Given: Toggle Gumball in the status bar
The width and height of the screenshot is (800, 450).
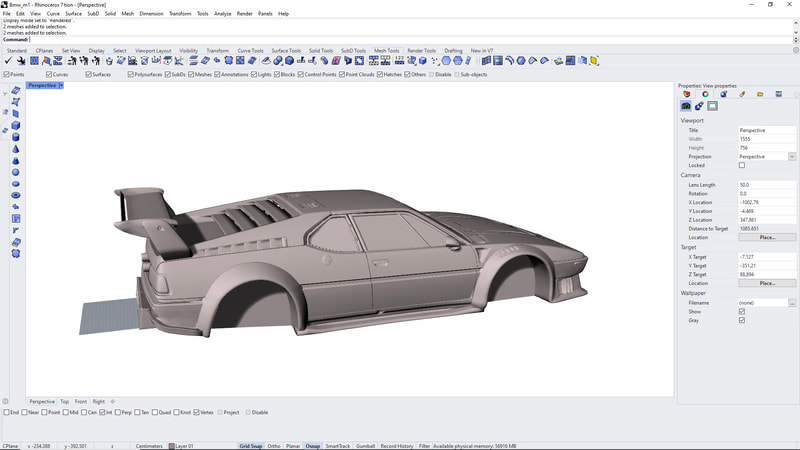Looking at the screenshot, I should 365,445.
